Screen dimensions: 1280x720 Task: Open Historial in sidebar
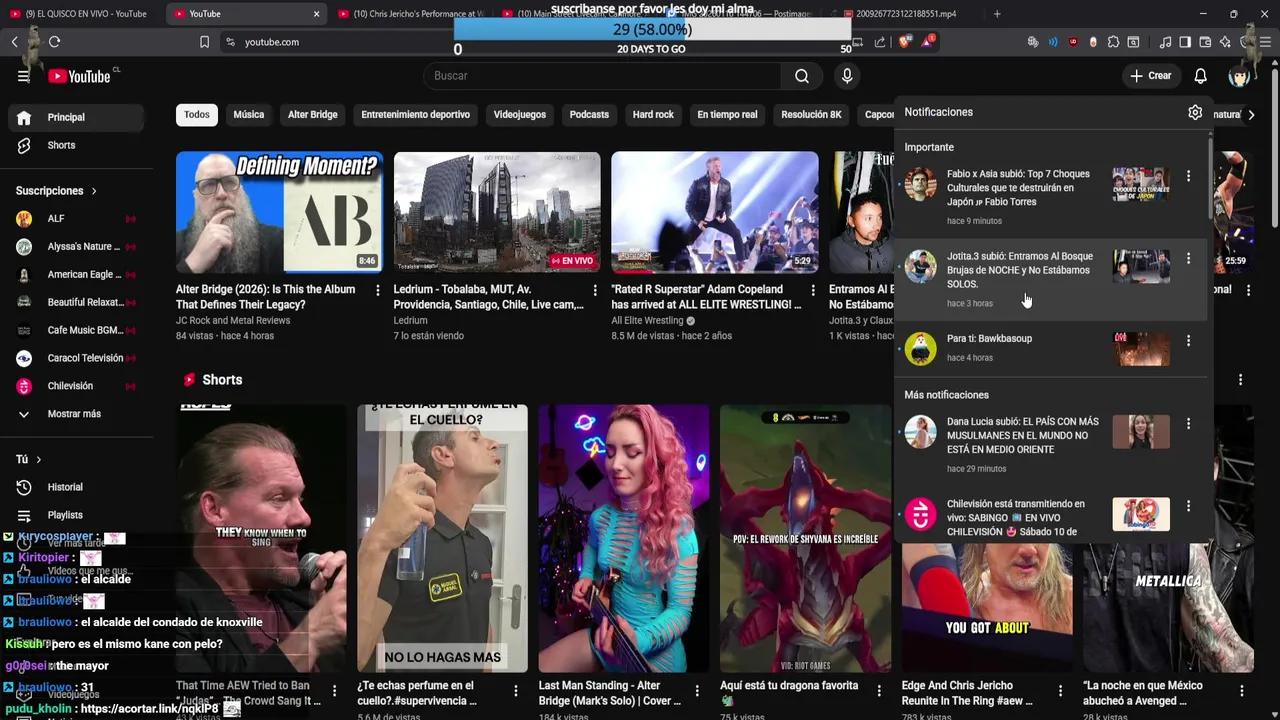click(77, 487)
